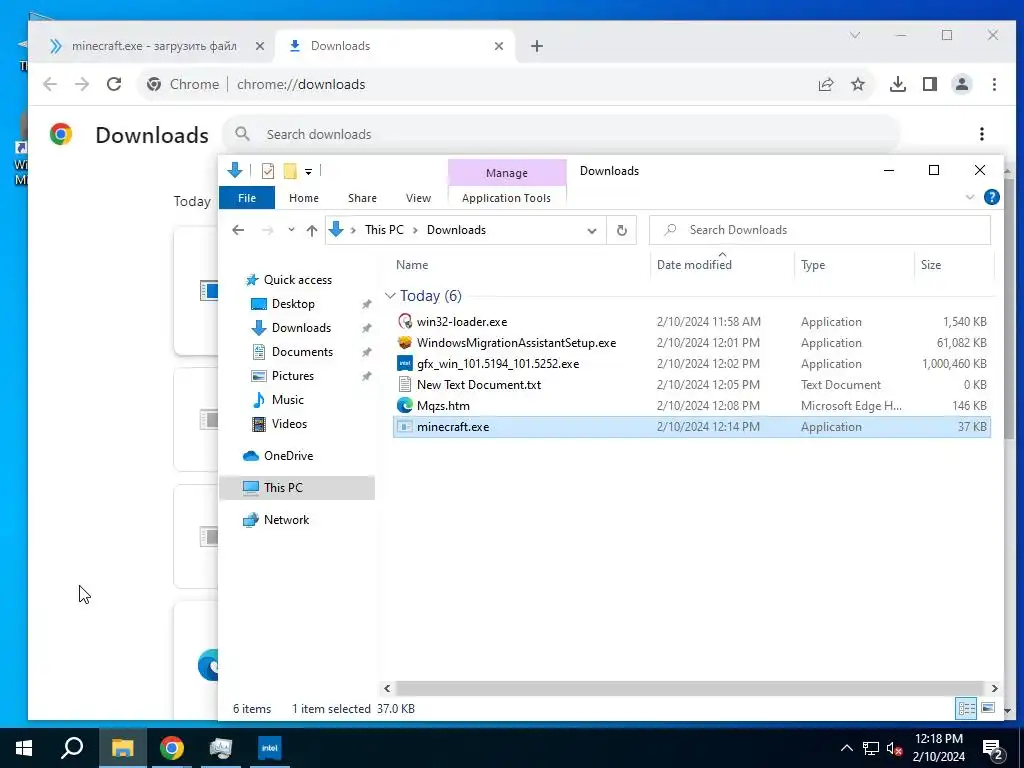Click the Chrome back arrow button
This screenshot has height=768, width=1024.
pos(50,84)
